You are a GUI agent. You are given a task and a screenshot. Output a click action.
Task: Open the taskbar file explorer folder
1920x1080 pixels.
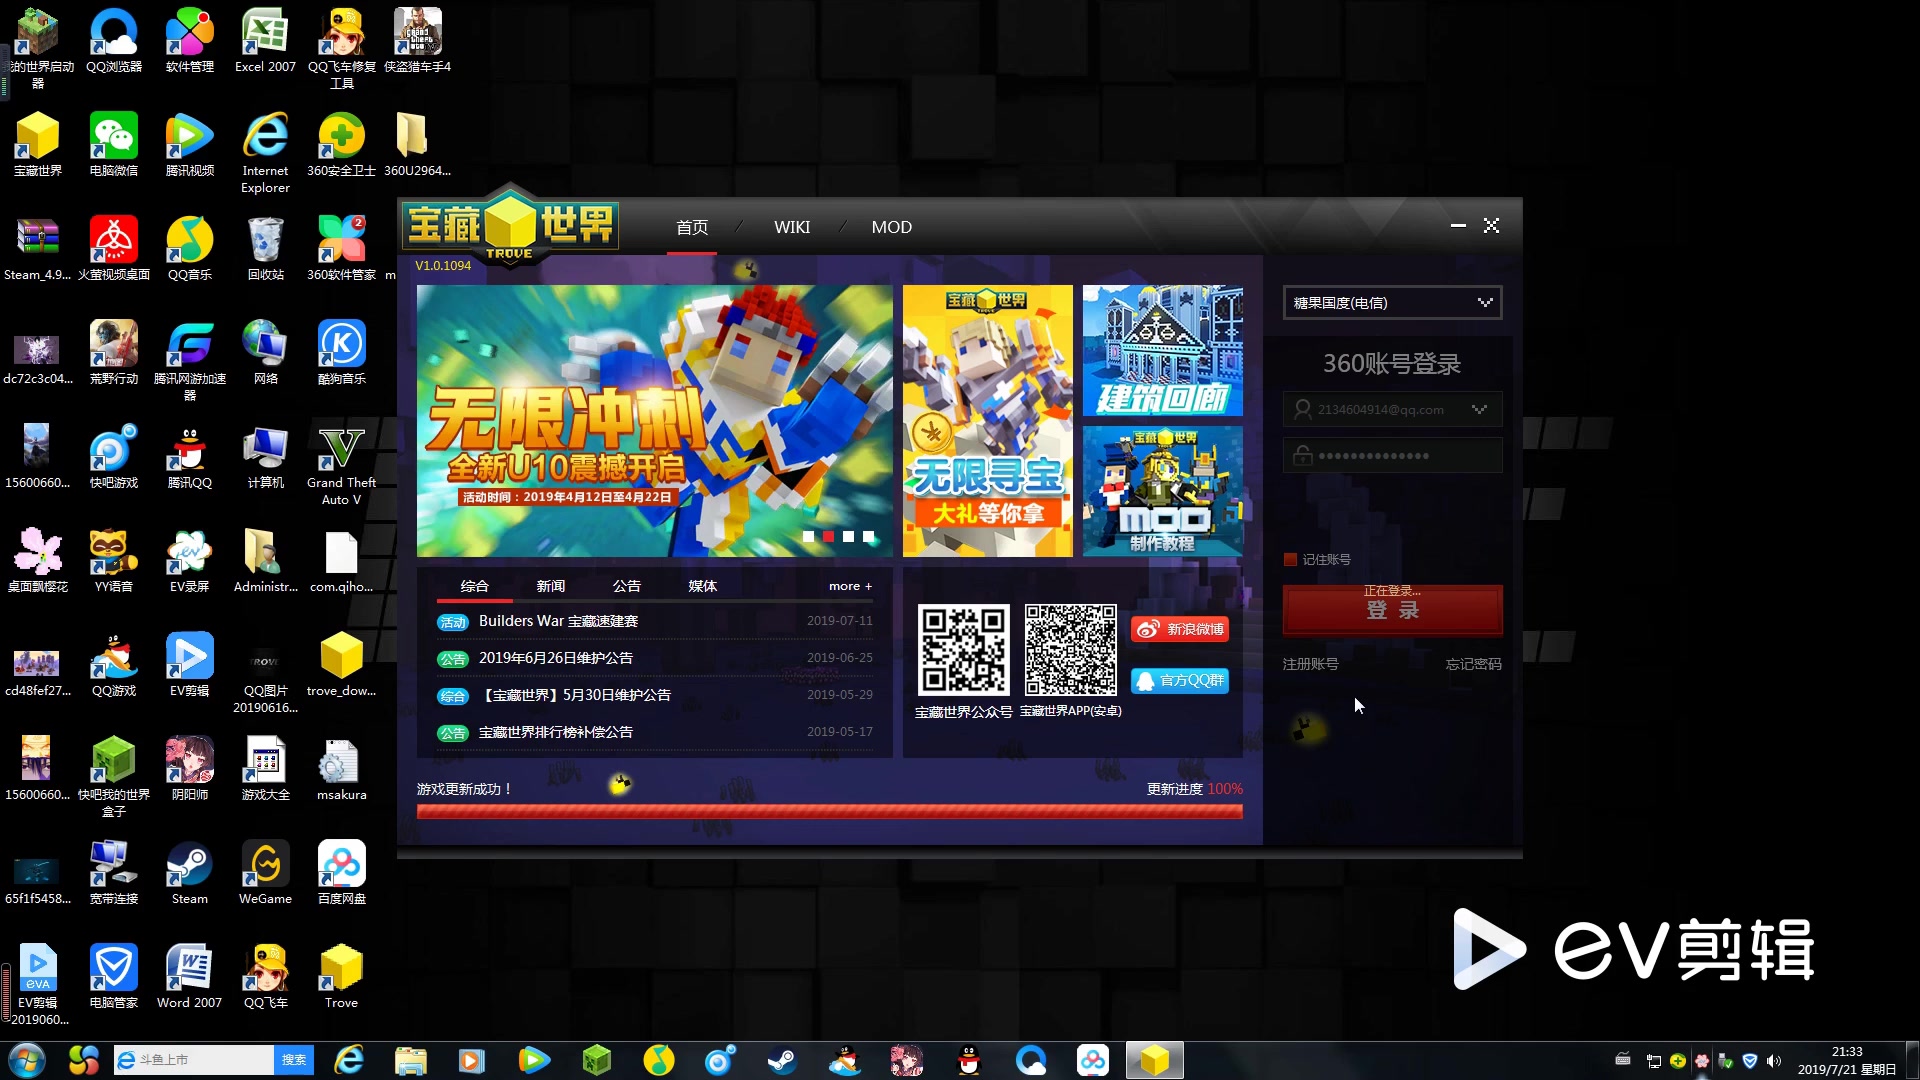410,1060
